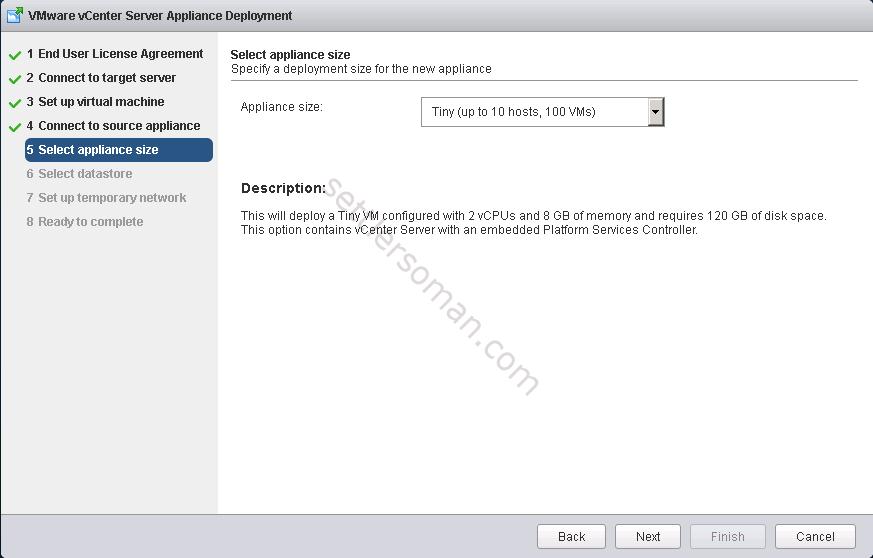Click the 'Appliance size:' label

281,107
